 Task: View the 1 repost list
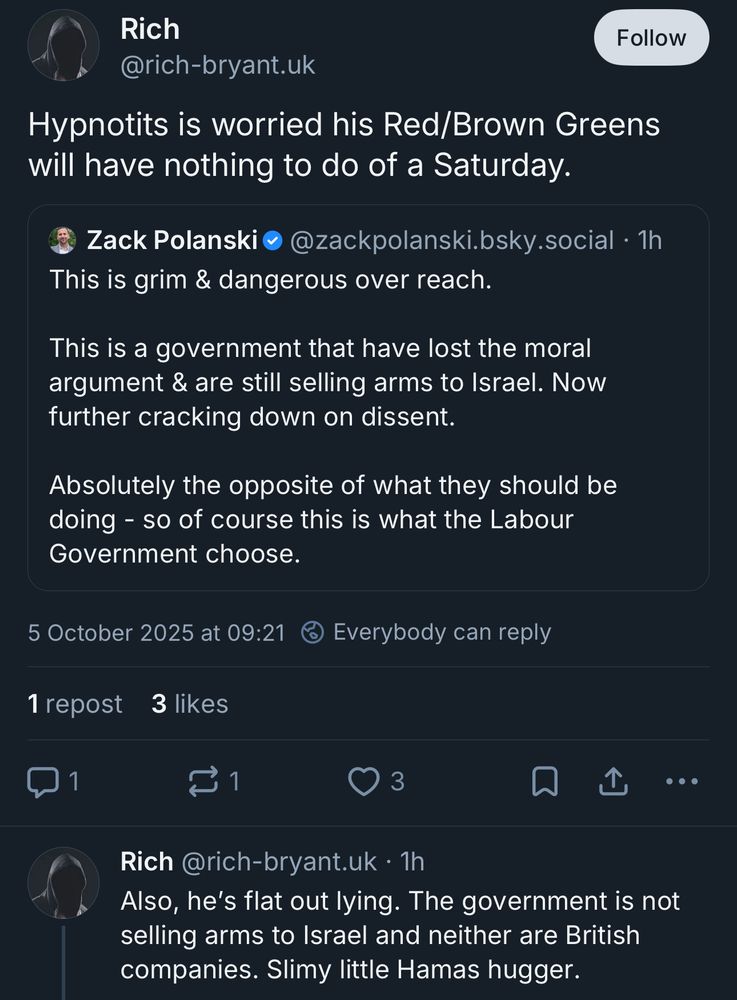[75, 704]
